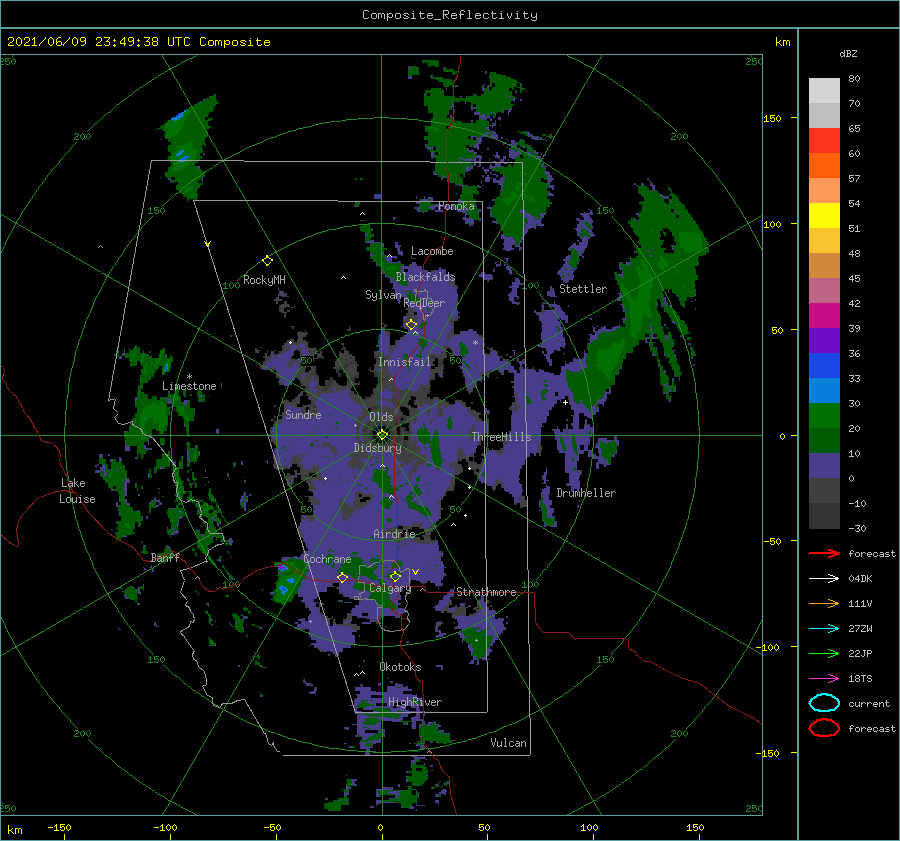Click the 18TS legend text
Image resolution: width=900 pixels, height=841 pixels.
(860, 679)
